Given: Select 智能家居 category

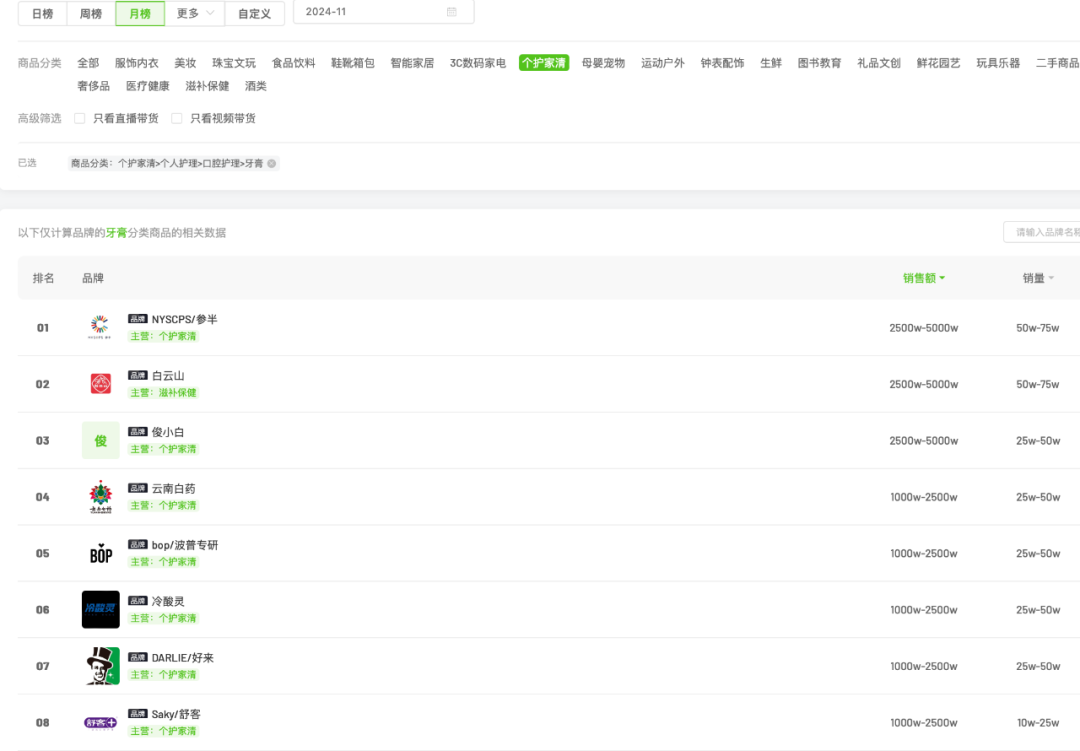Looking at the screenshot, I should (412, 63).
